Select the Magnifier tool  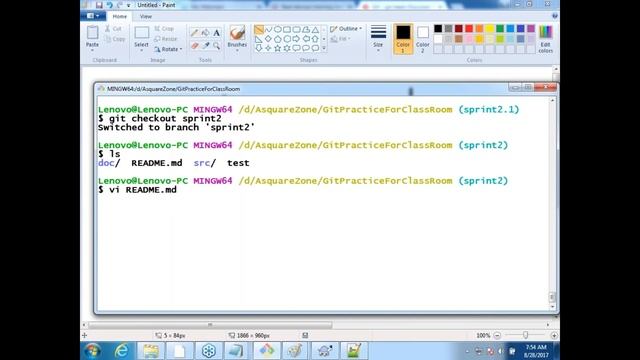pos(216,45)
